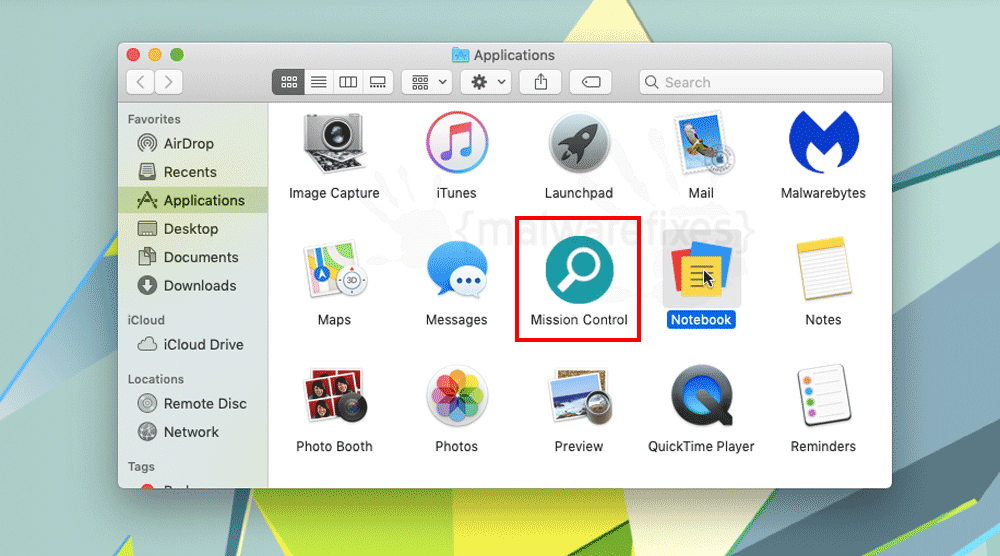Select the Notes app icon
Viewport: 1000px width, 556px height.
pos(823,269)
